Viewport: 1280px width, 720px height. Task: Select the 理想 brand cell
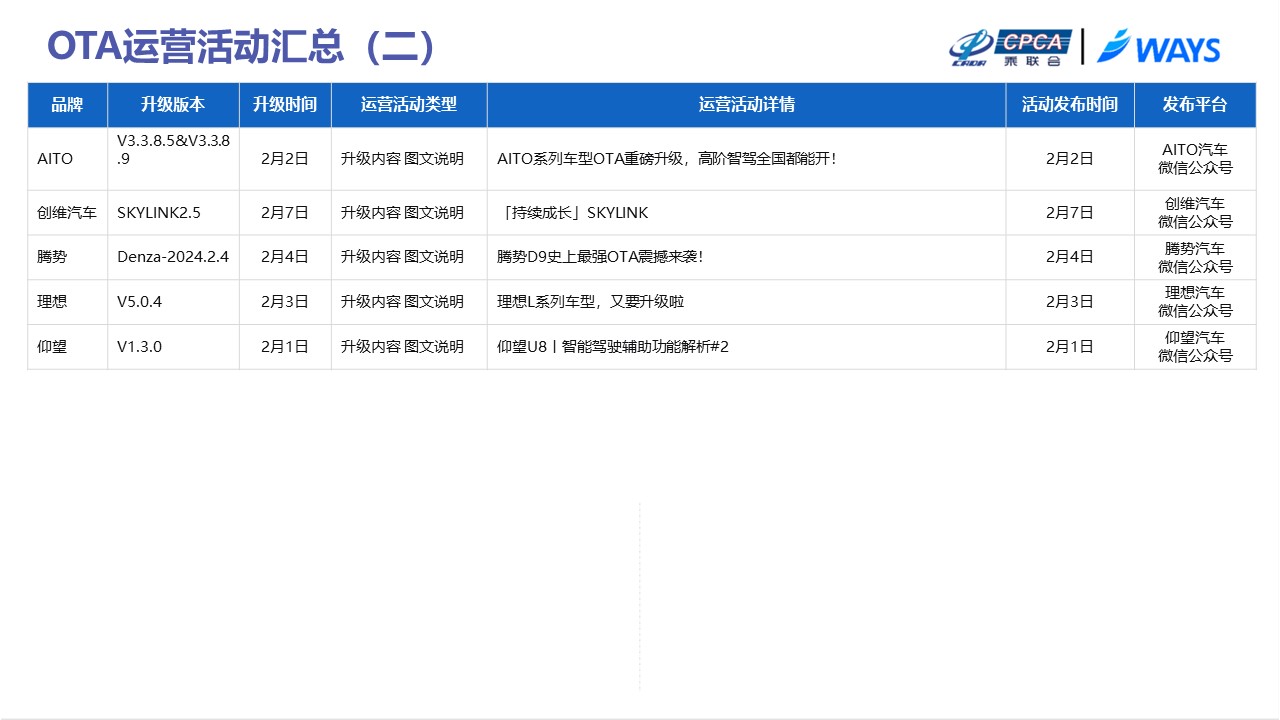pyautogui.click(x=67, y=302)
